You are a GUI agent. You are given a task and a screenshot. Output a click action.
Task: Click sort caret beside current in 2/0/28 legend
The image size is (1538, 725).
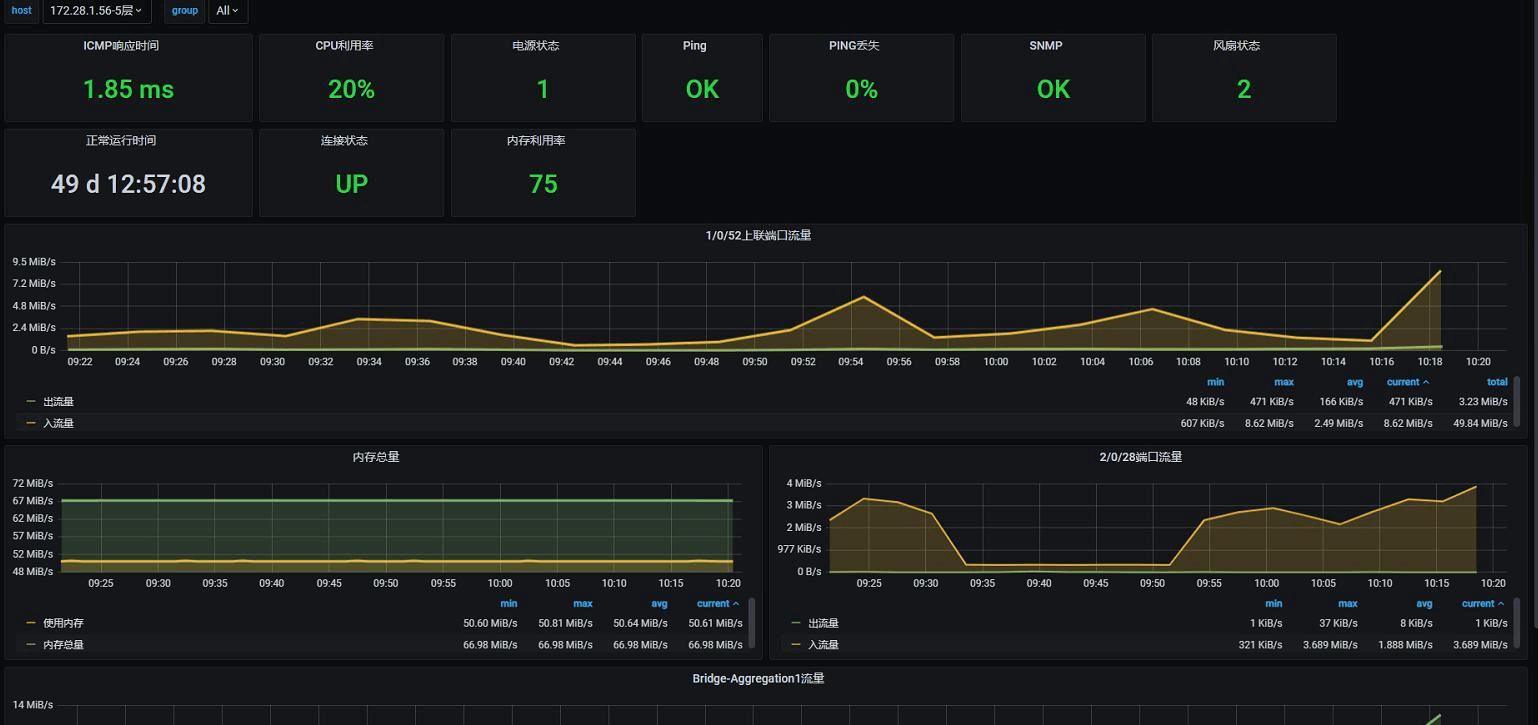coord(1502,604)
